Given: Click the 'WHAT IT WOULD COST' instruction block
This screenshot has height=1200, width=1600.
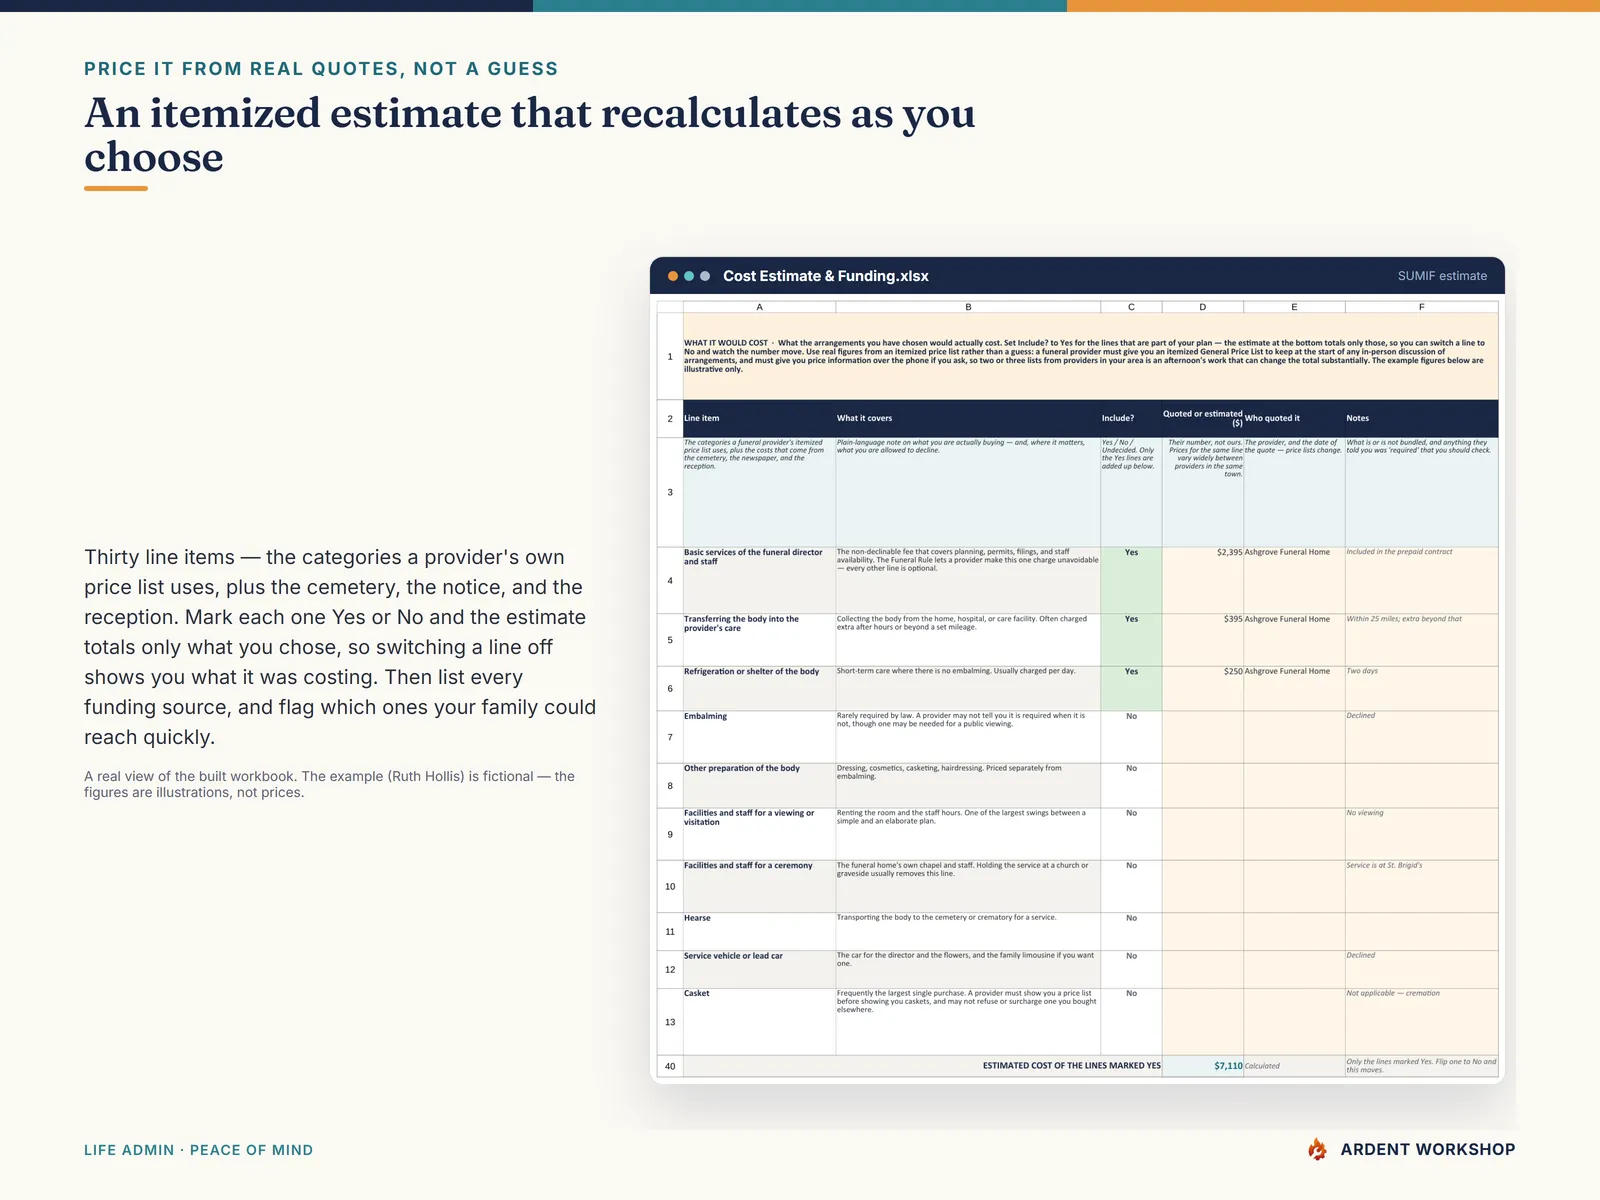Looking at the screenshot, I should 1090,356.
